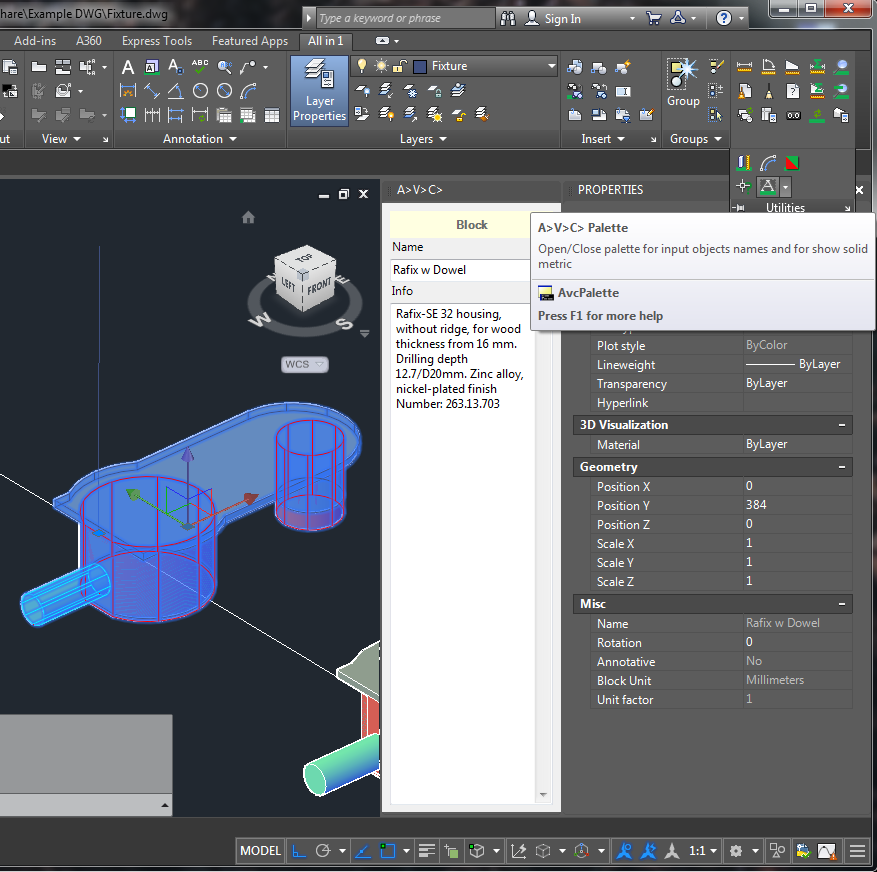Screen dimensions: 877x872
Task: Open the Layer Properties manager
Action: tap(319, 90)
